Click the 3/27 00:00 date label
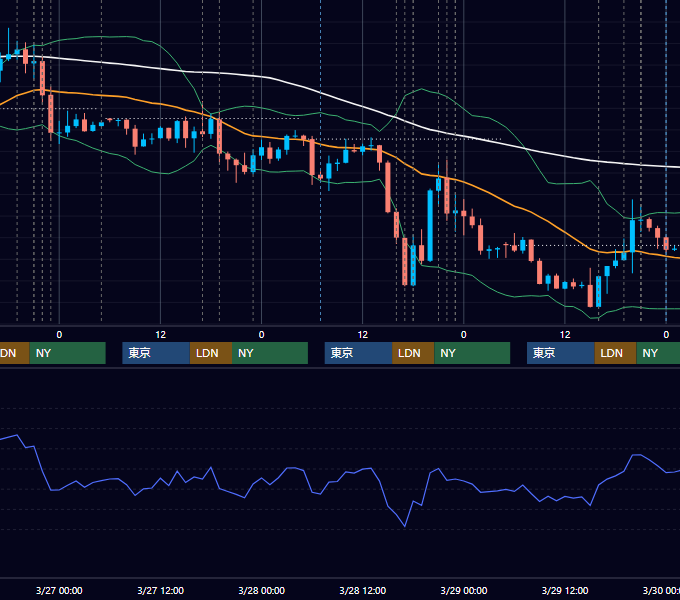 [59, 590]
